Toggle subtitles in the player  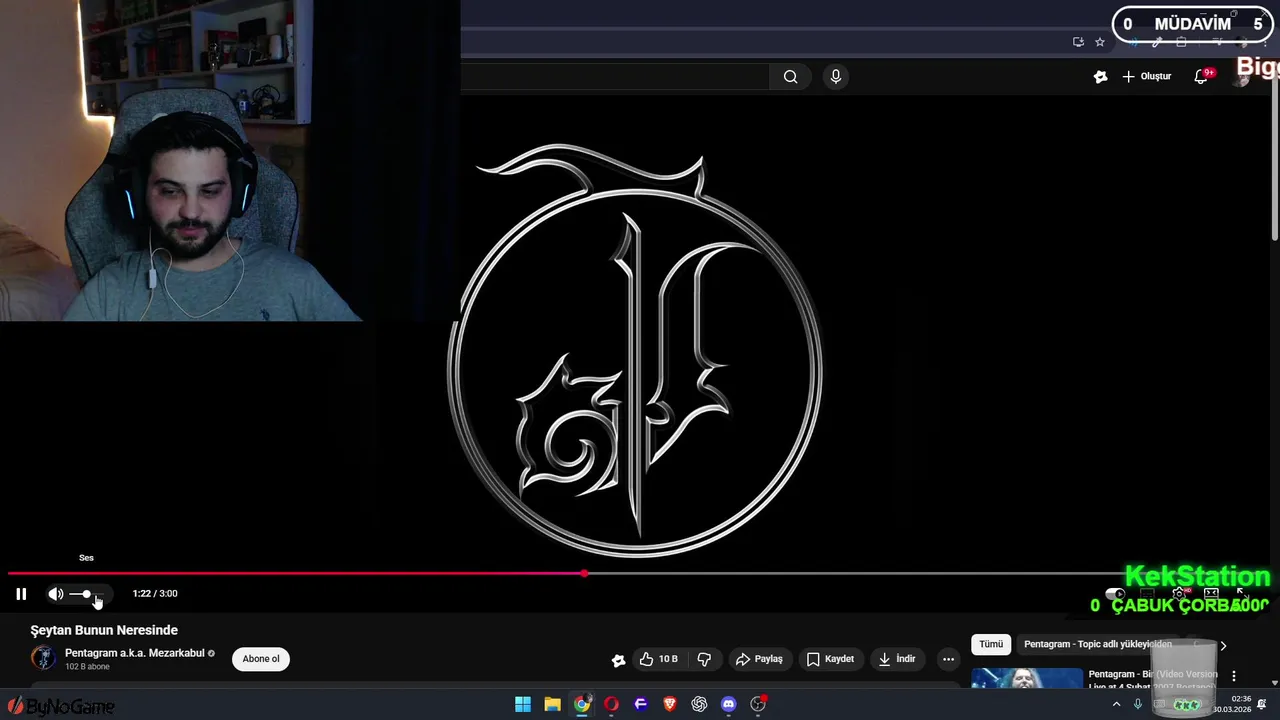(1148, 594)
